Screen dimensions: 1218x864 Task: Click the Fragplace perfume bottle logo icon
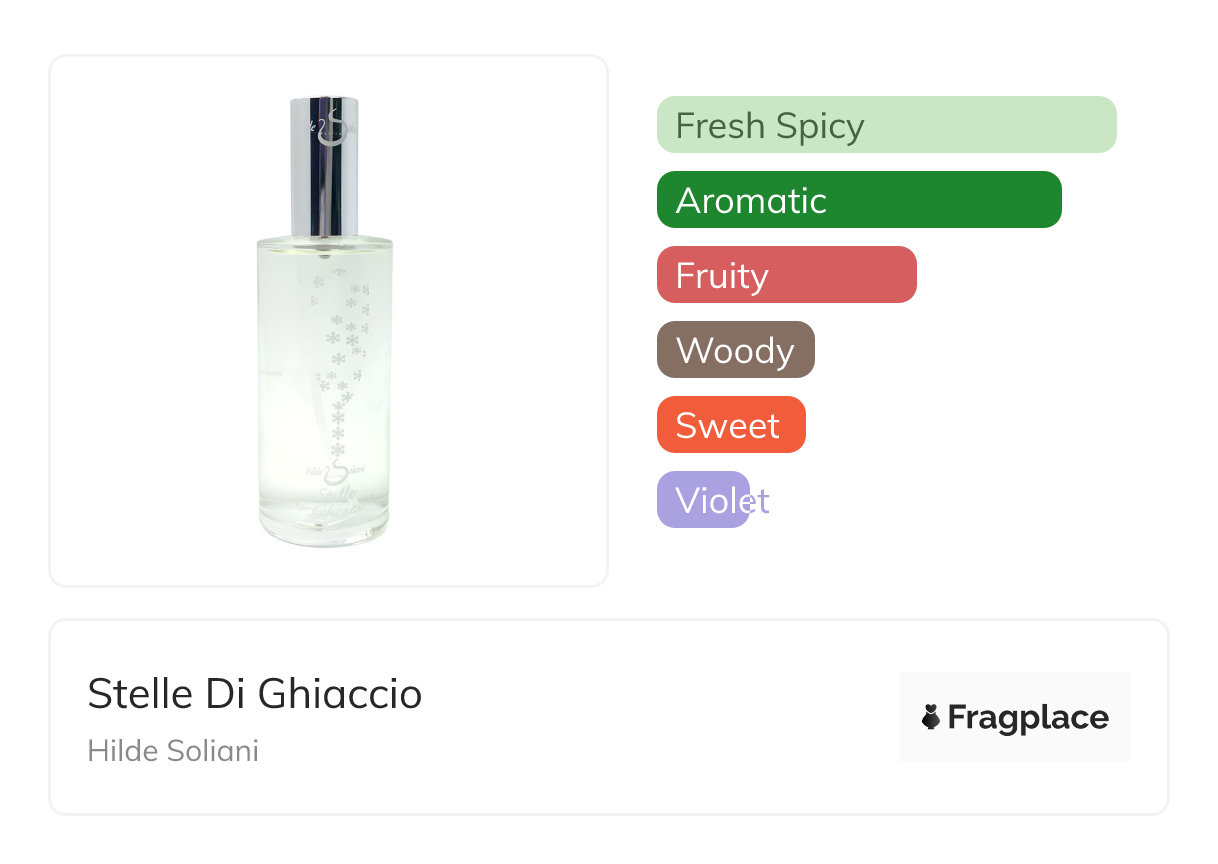coord(931,717)
